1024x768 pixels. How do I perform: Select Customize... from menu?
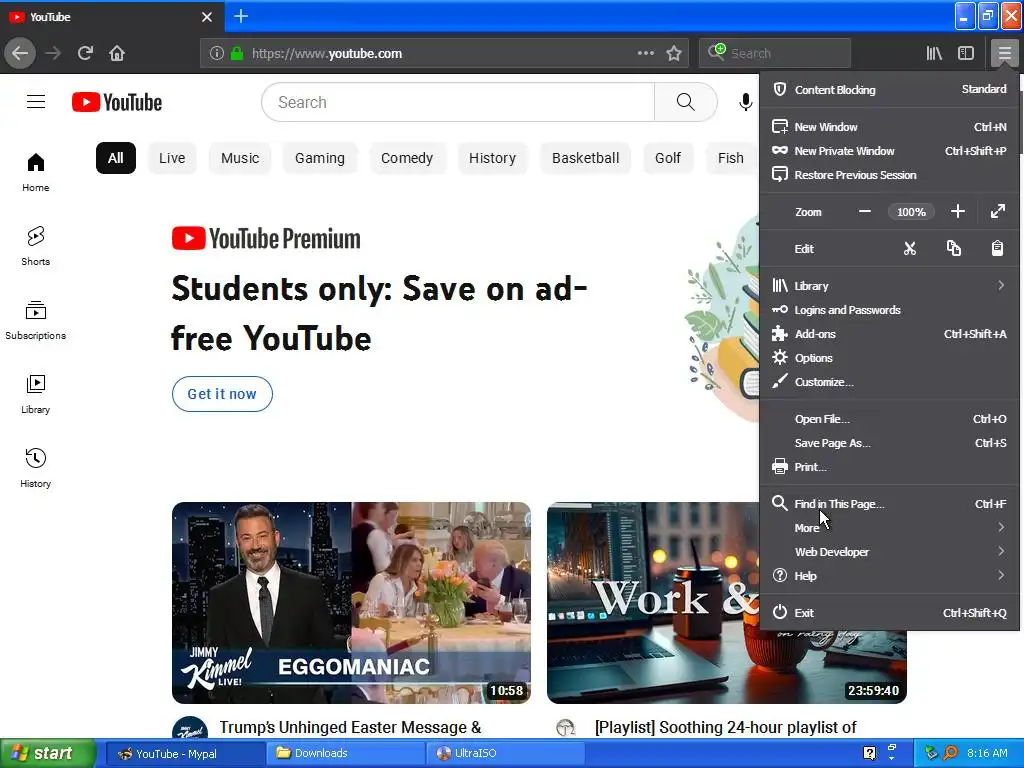(889, 382)
